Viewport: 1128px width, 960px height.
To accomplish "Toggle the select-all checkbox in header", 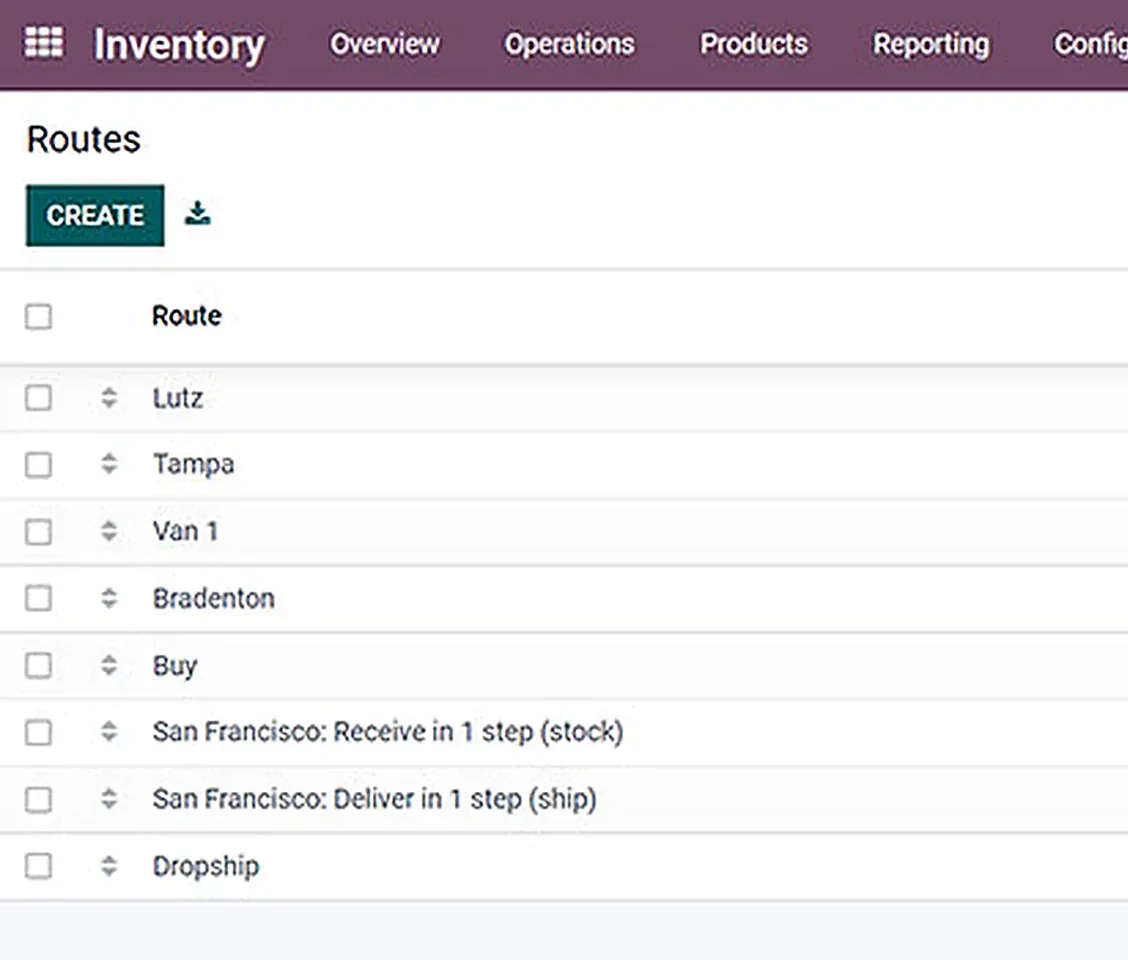I will tap(38, 317).
